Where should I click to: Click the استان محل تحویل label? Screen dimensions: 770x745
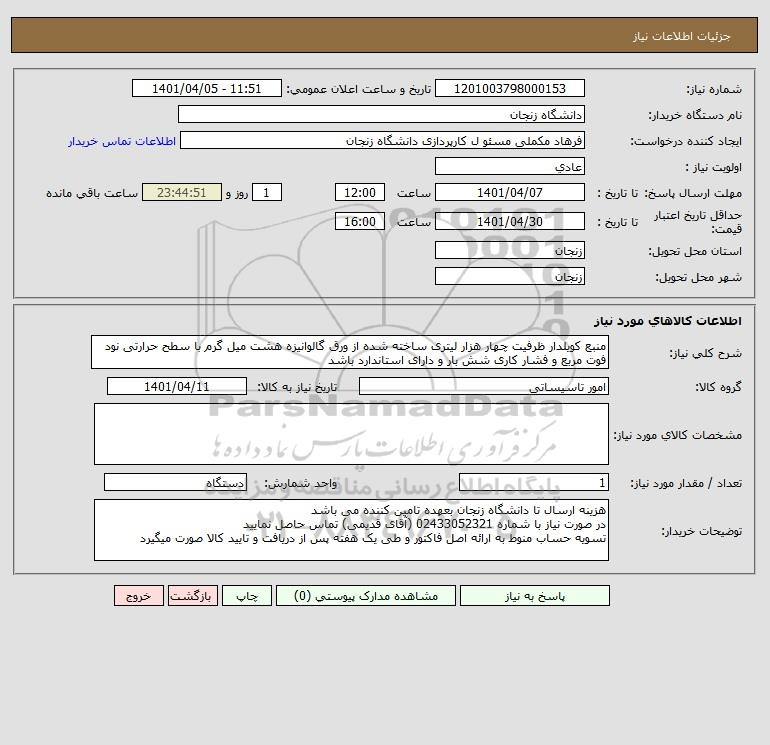click(695, 251)
